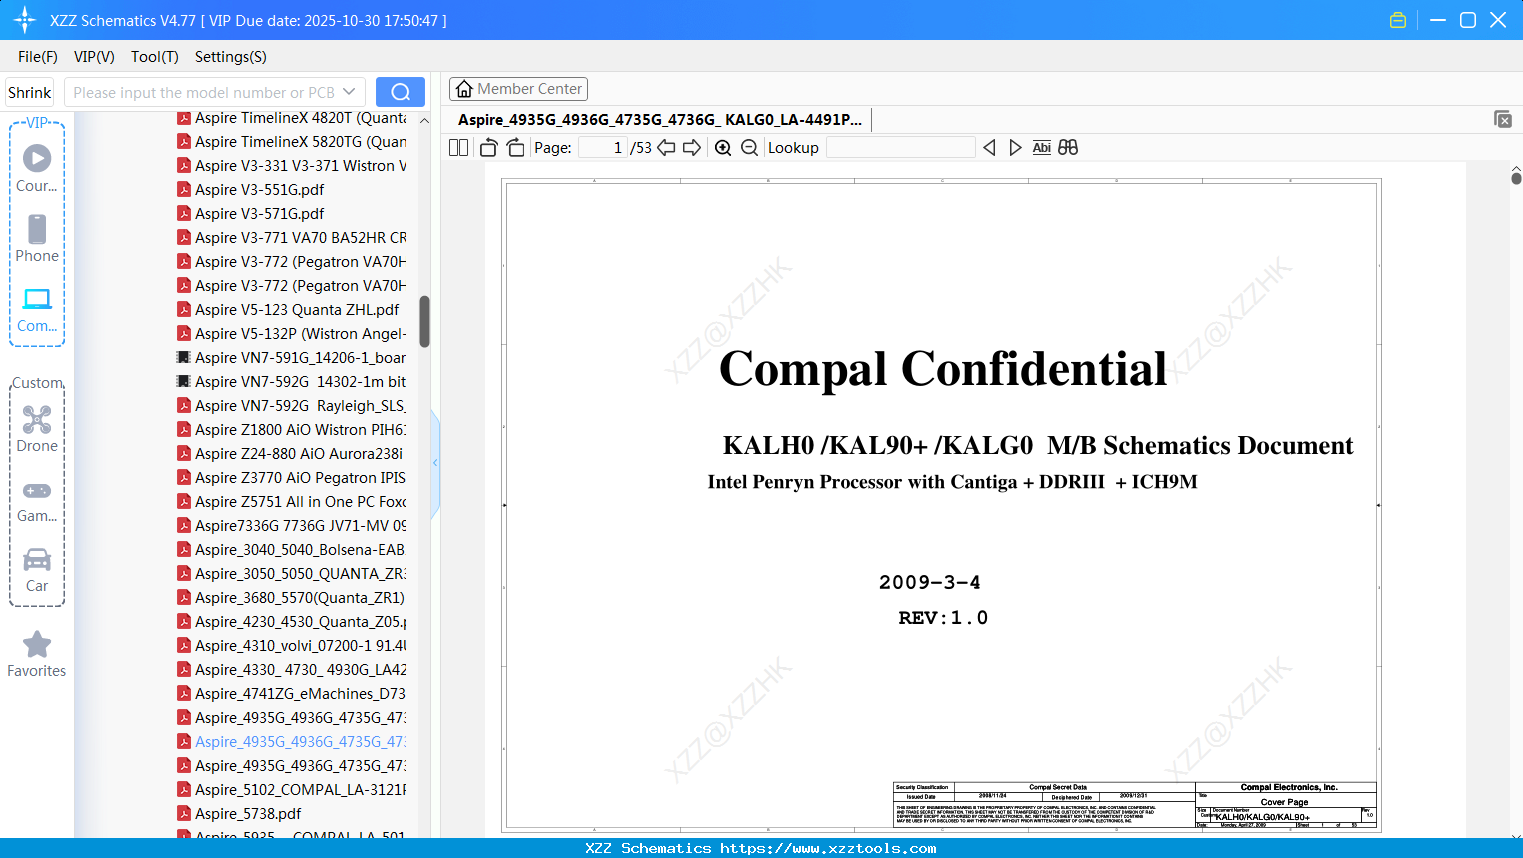The height and width of the screenshot is (858, 1523).
Task: Collapse the file list side panel handle
Action: click(x=435, y=462)
